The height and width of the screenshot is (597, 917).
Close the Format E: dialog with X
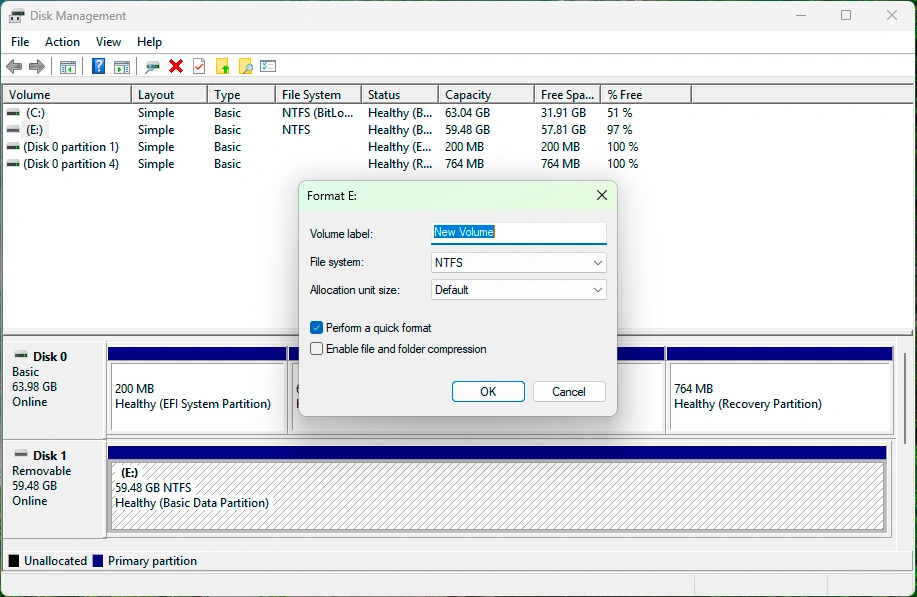click(x=602, y=196)
